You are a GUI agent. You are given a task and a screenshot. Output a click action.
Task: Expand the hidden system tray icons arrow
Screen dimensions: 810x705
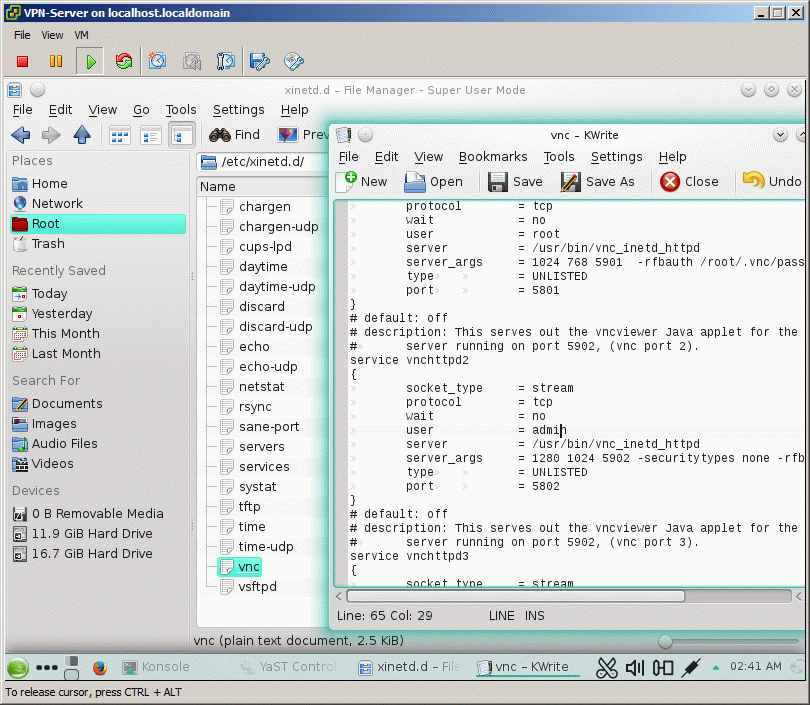point(716,667)
